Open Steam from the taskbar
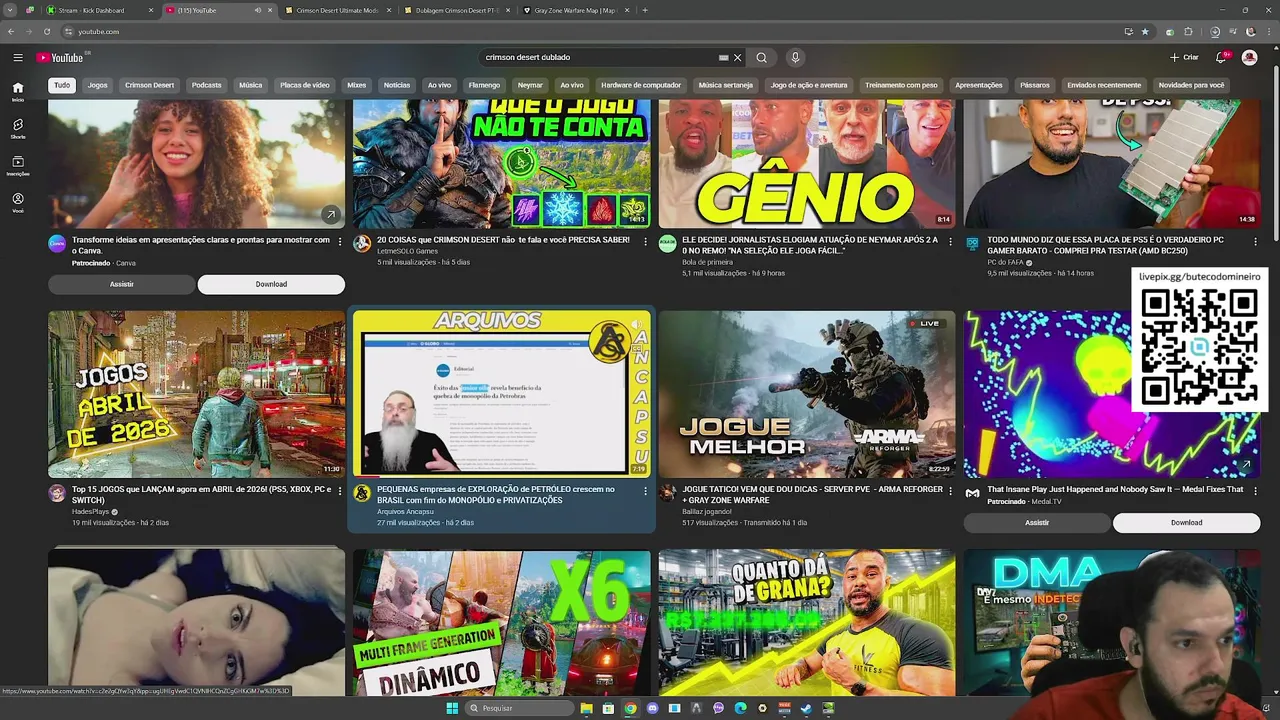 pyautogui.click(x=806, y=708)
